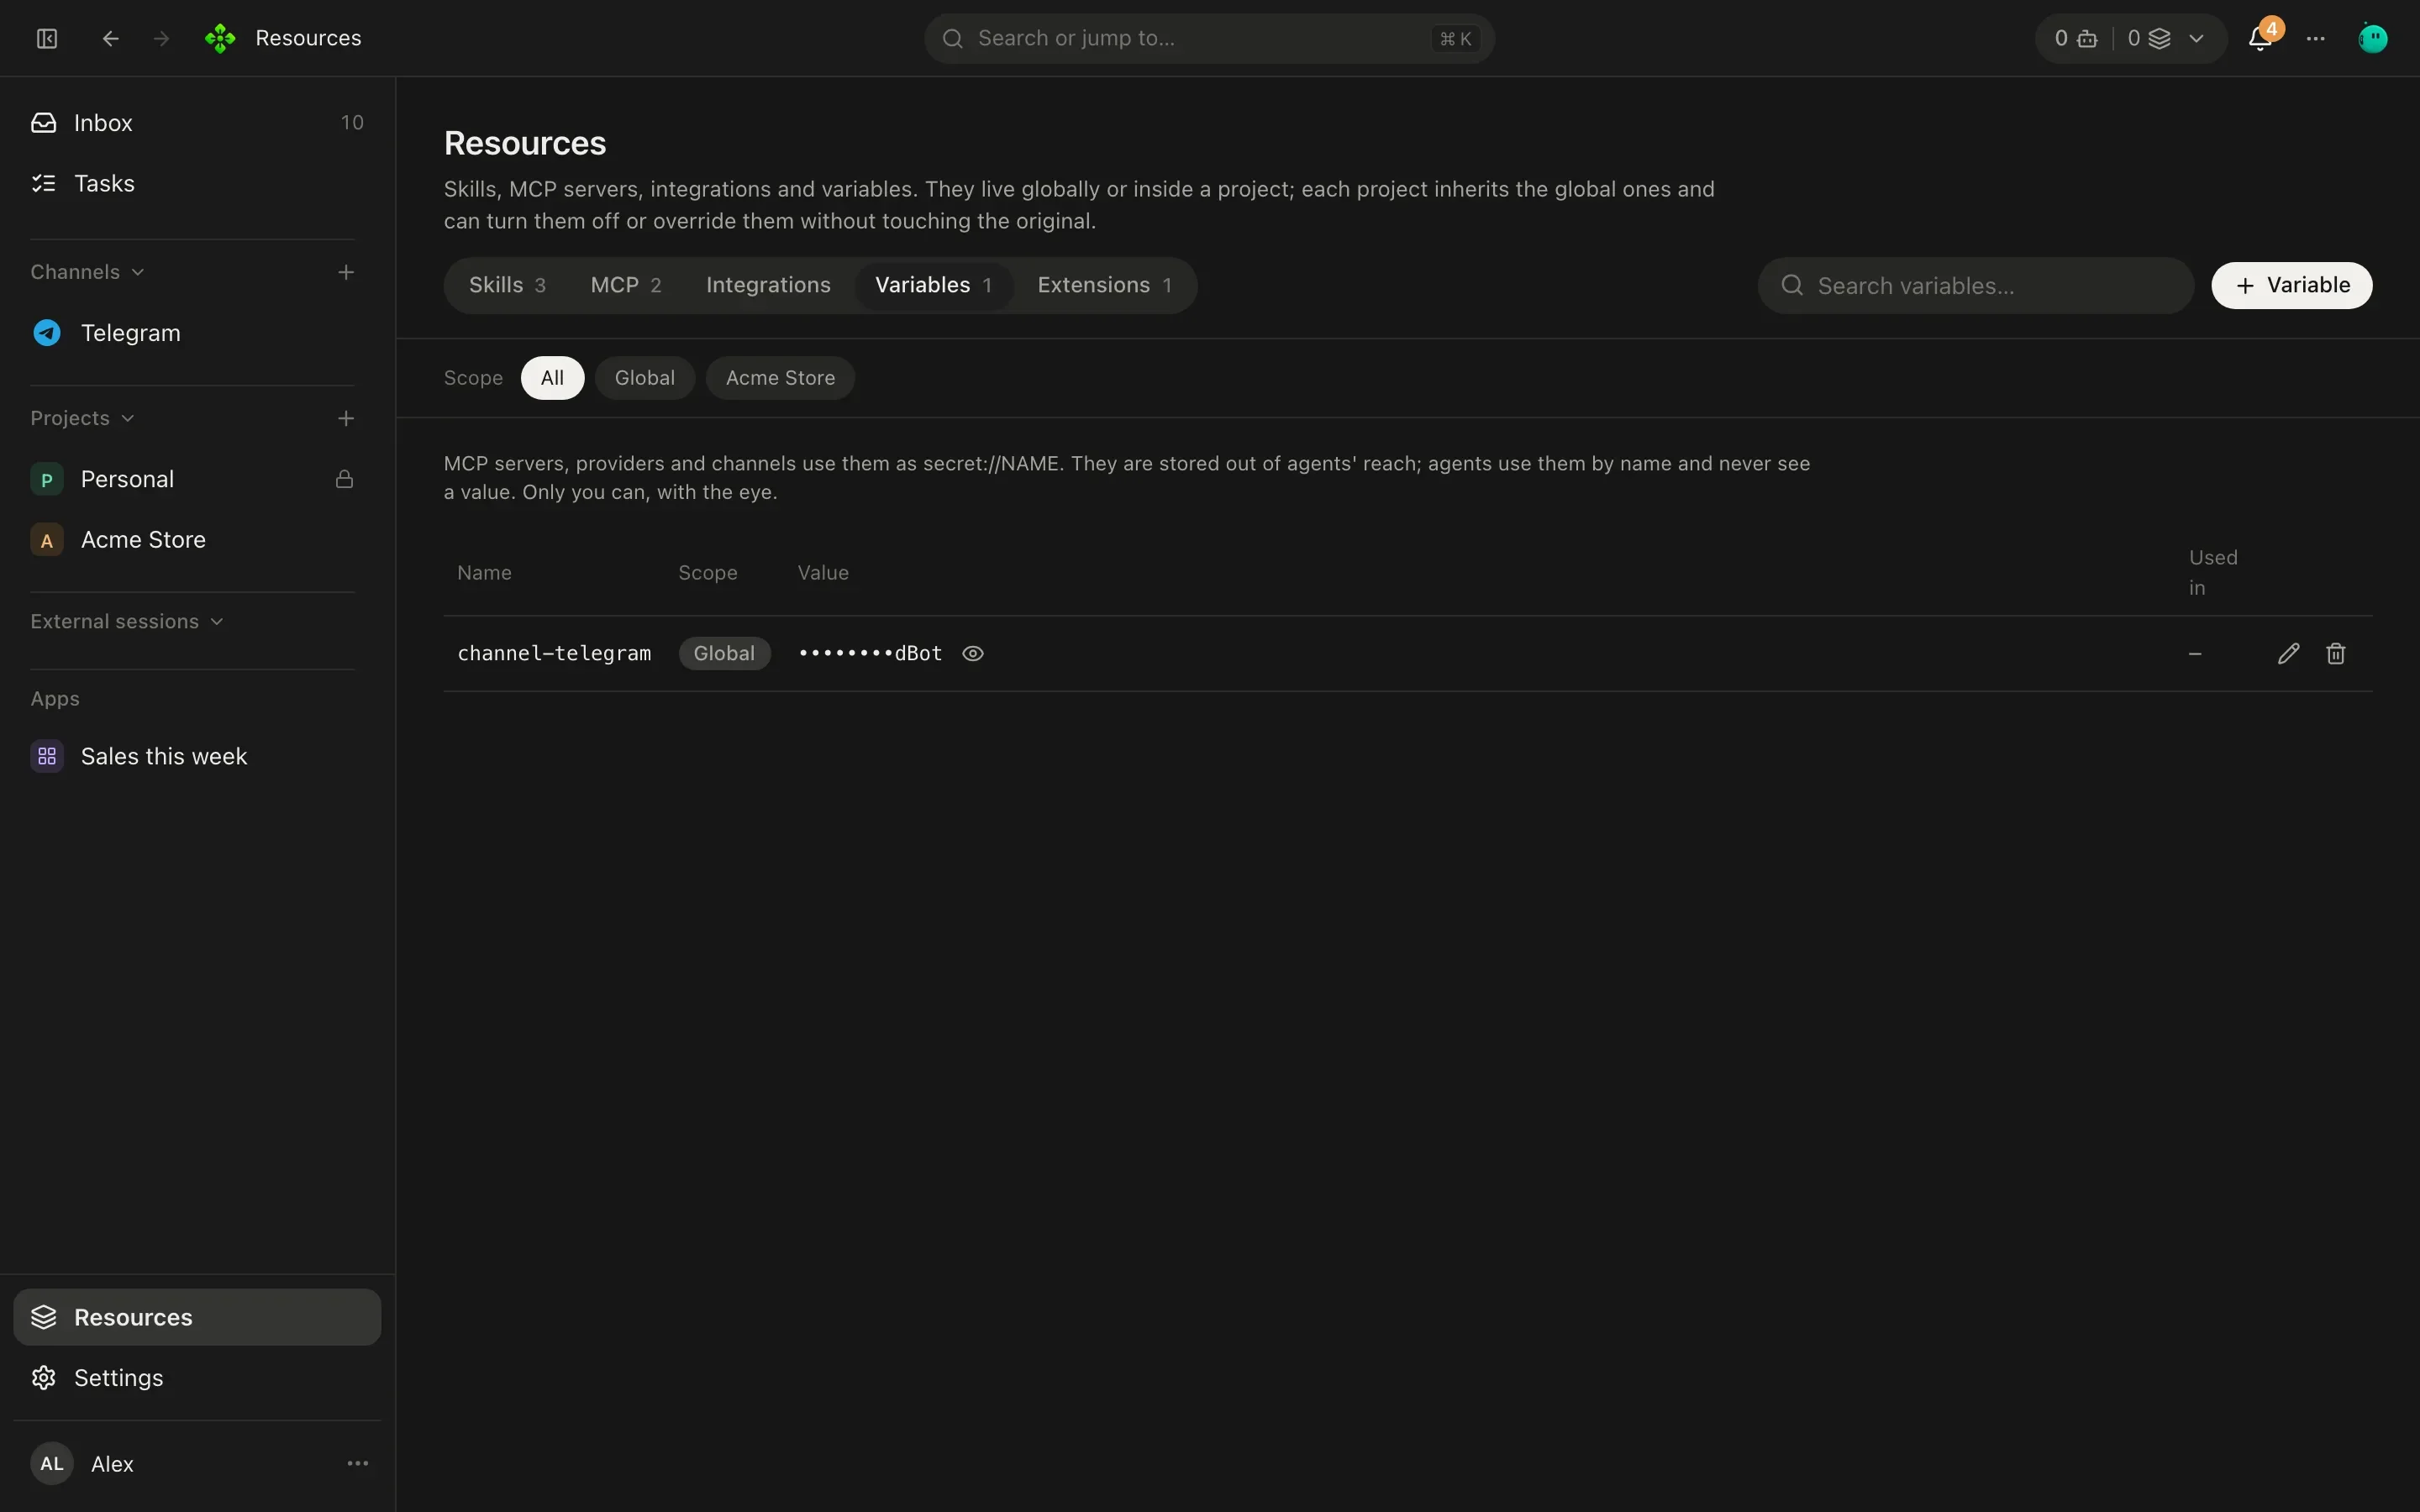
Task: Edit the channel-telegram variable with pencil
Action: coord(2288,653)
